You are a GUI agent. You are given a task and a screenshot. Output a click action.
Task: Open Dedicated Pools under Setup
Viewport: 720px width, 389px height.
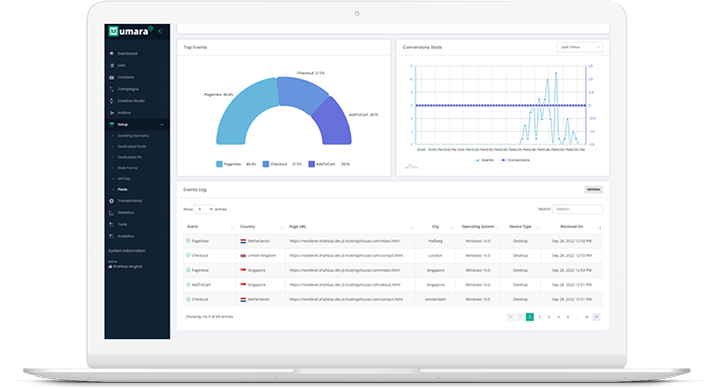click(132, 147)
